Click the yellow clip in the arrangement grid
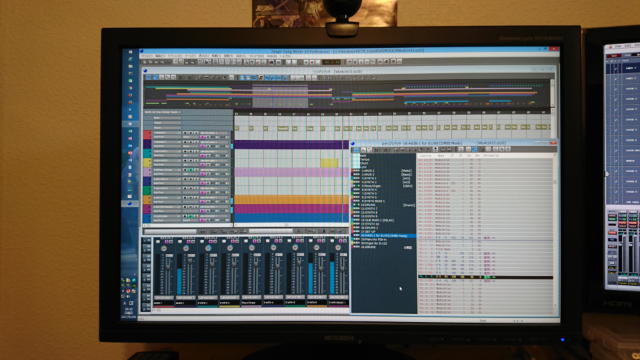The height and width of the screenshot is (360, 640). tap(329, 163)
